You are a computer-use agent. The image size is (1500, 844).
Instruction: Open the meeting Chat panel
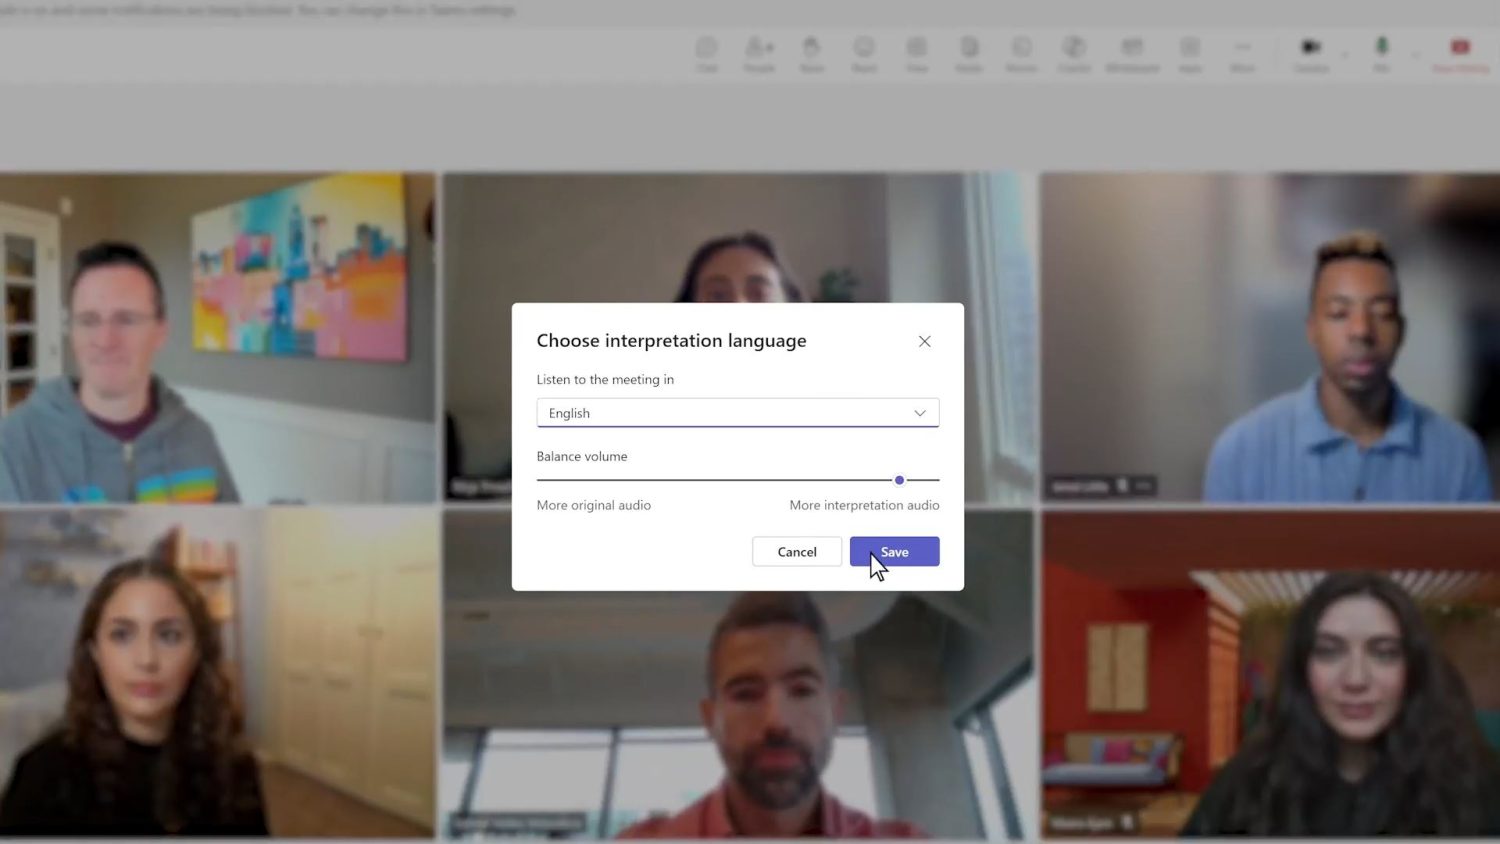(x=708, y=52)
